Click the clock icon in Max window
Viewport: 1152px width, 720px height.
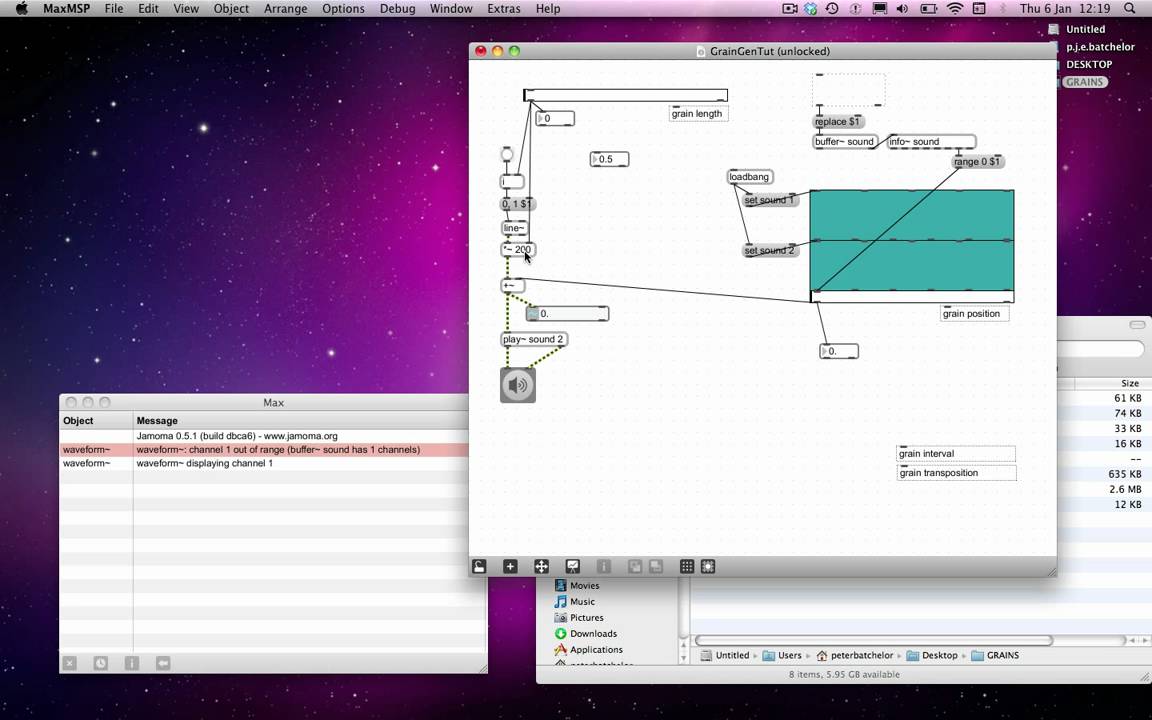(101, 663)
